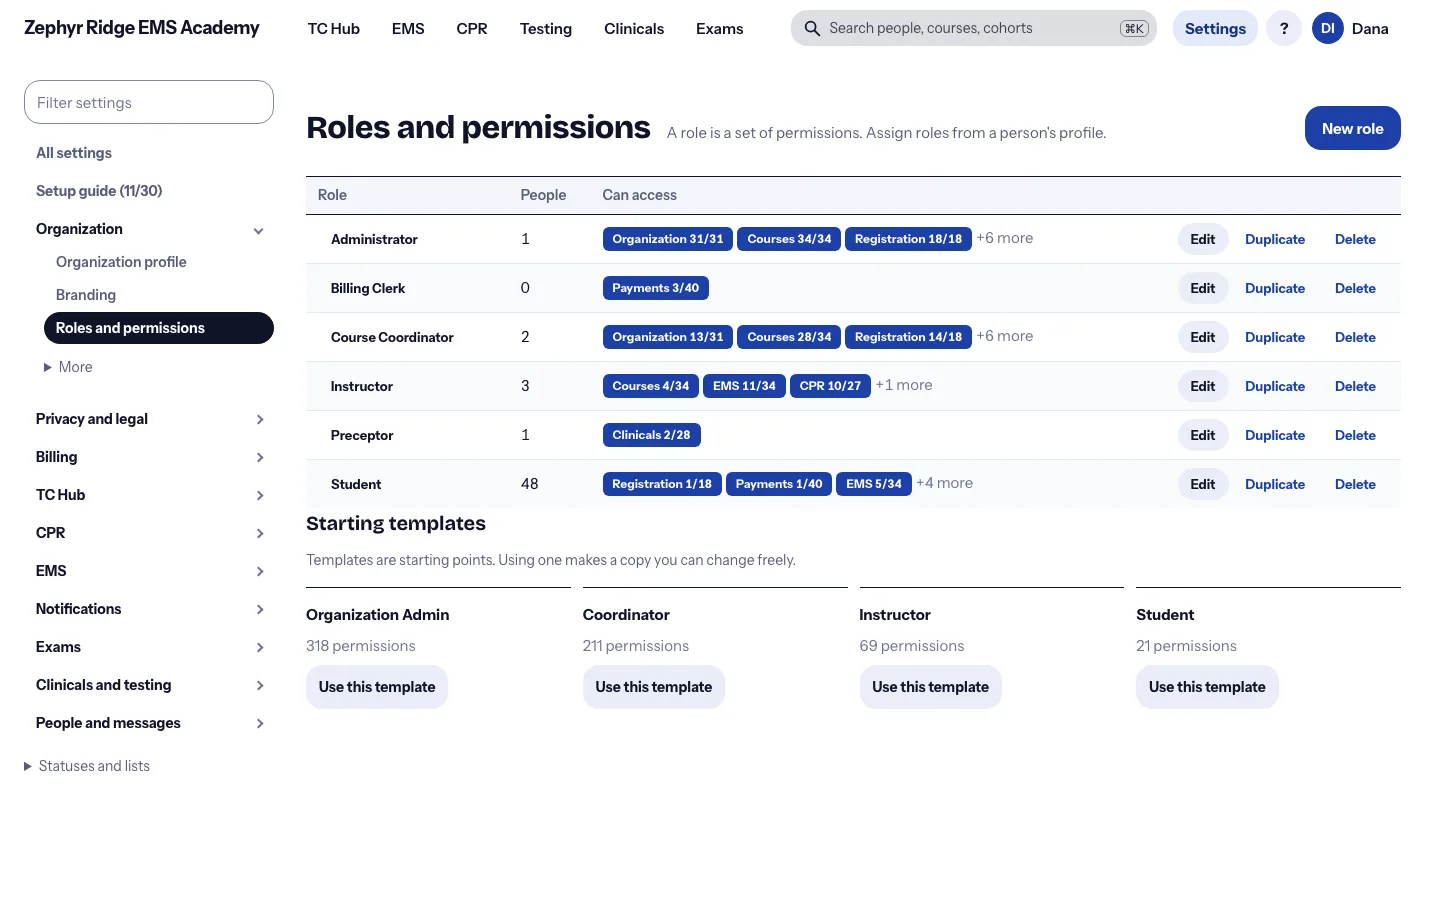The width and height of the screenshot is (1440, 900).
Task: Create a New role
Action: pos(1352,128)
